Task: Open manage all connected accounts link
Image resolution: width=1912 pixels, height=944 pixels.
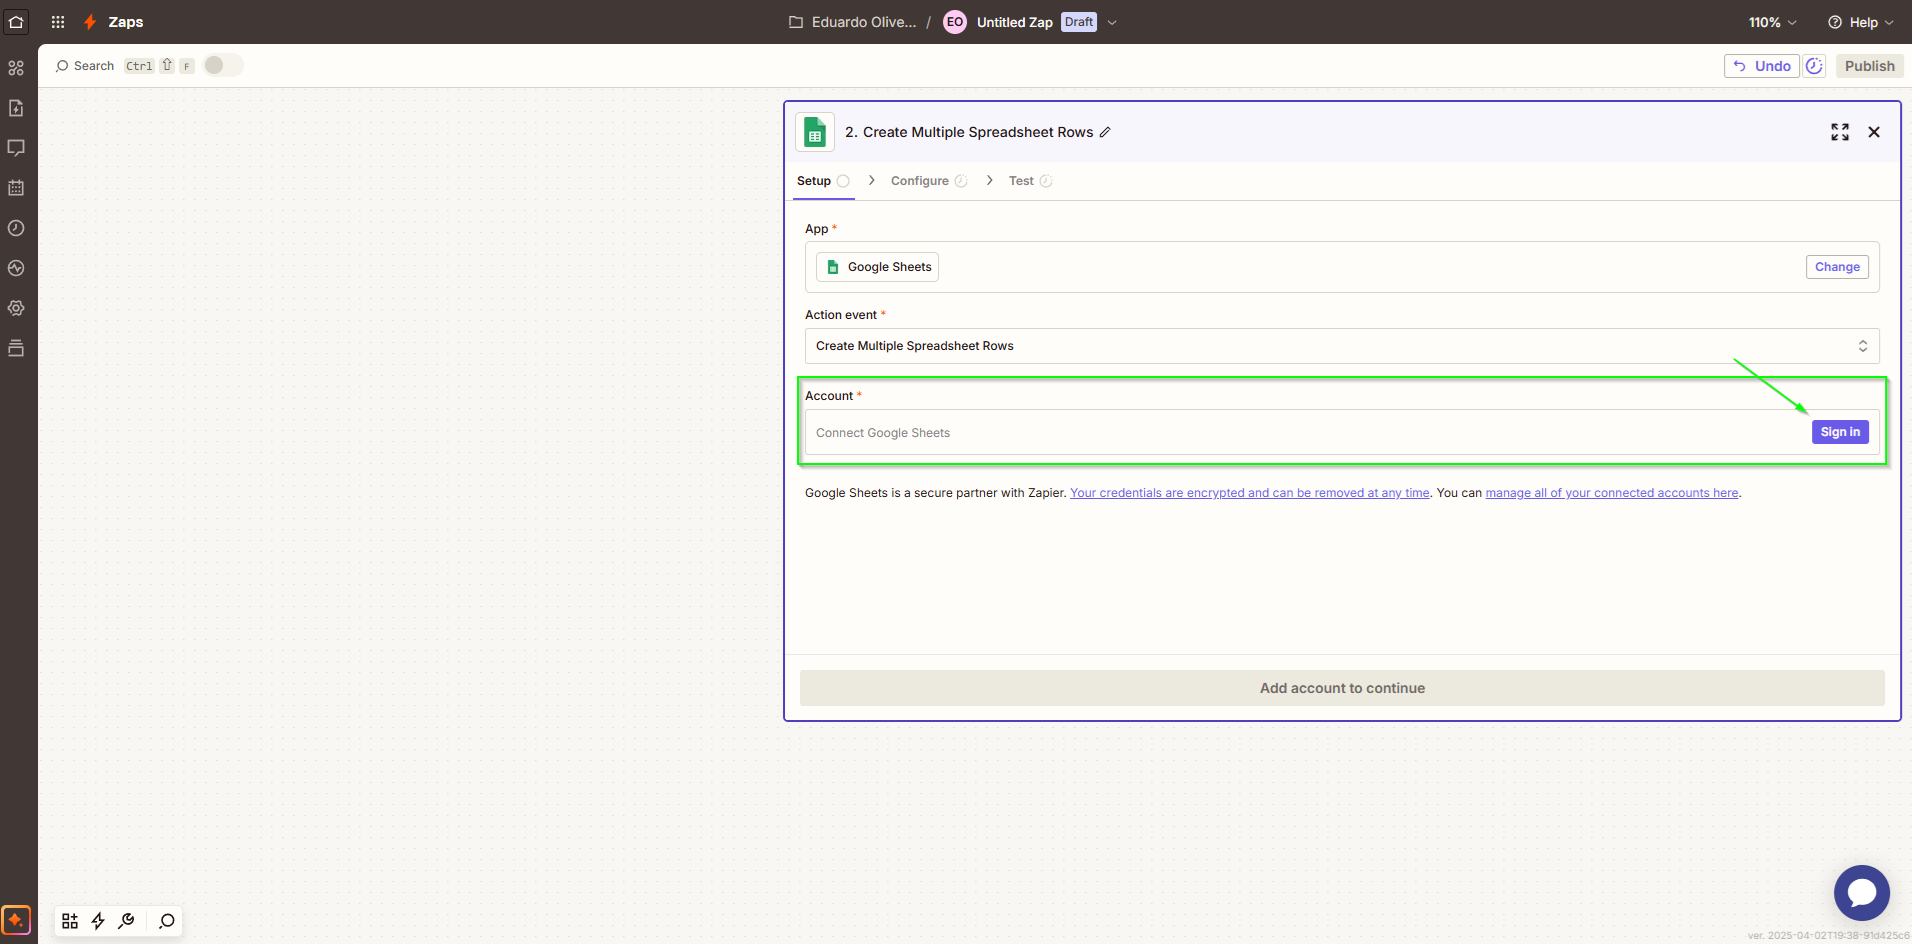Action: pyautogui.click(x=1612, y=493)
